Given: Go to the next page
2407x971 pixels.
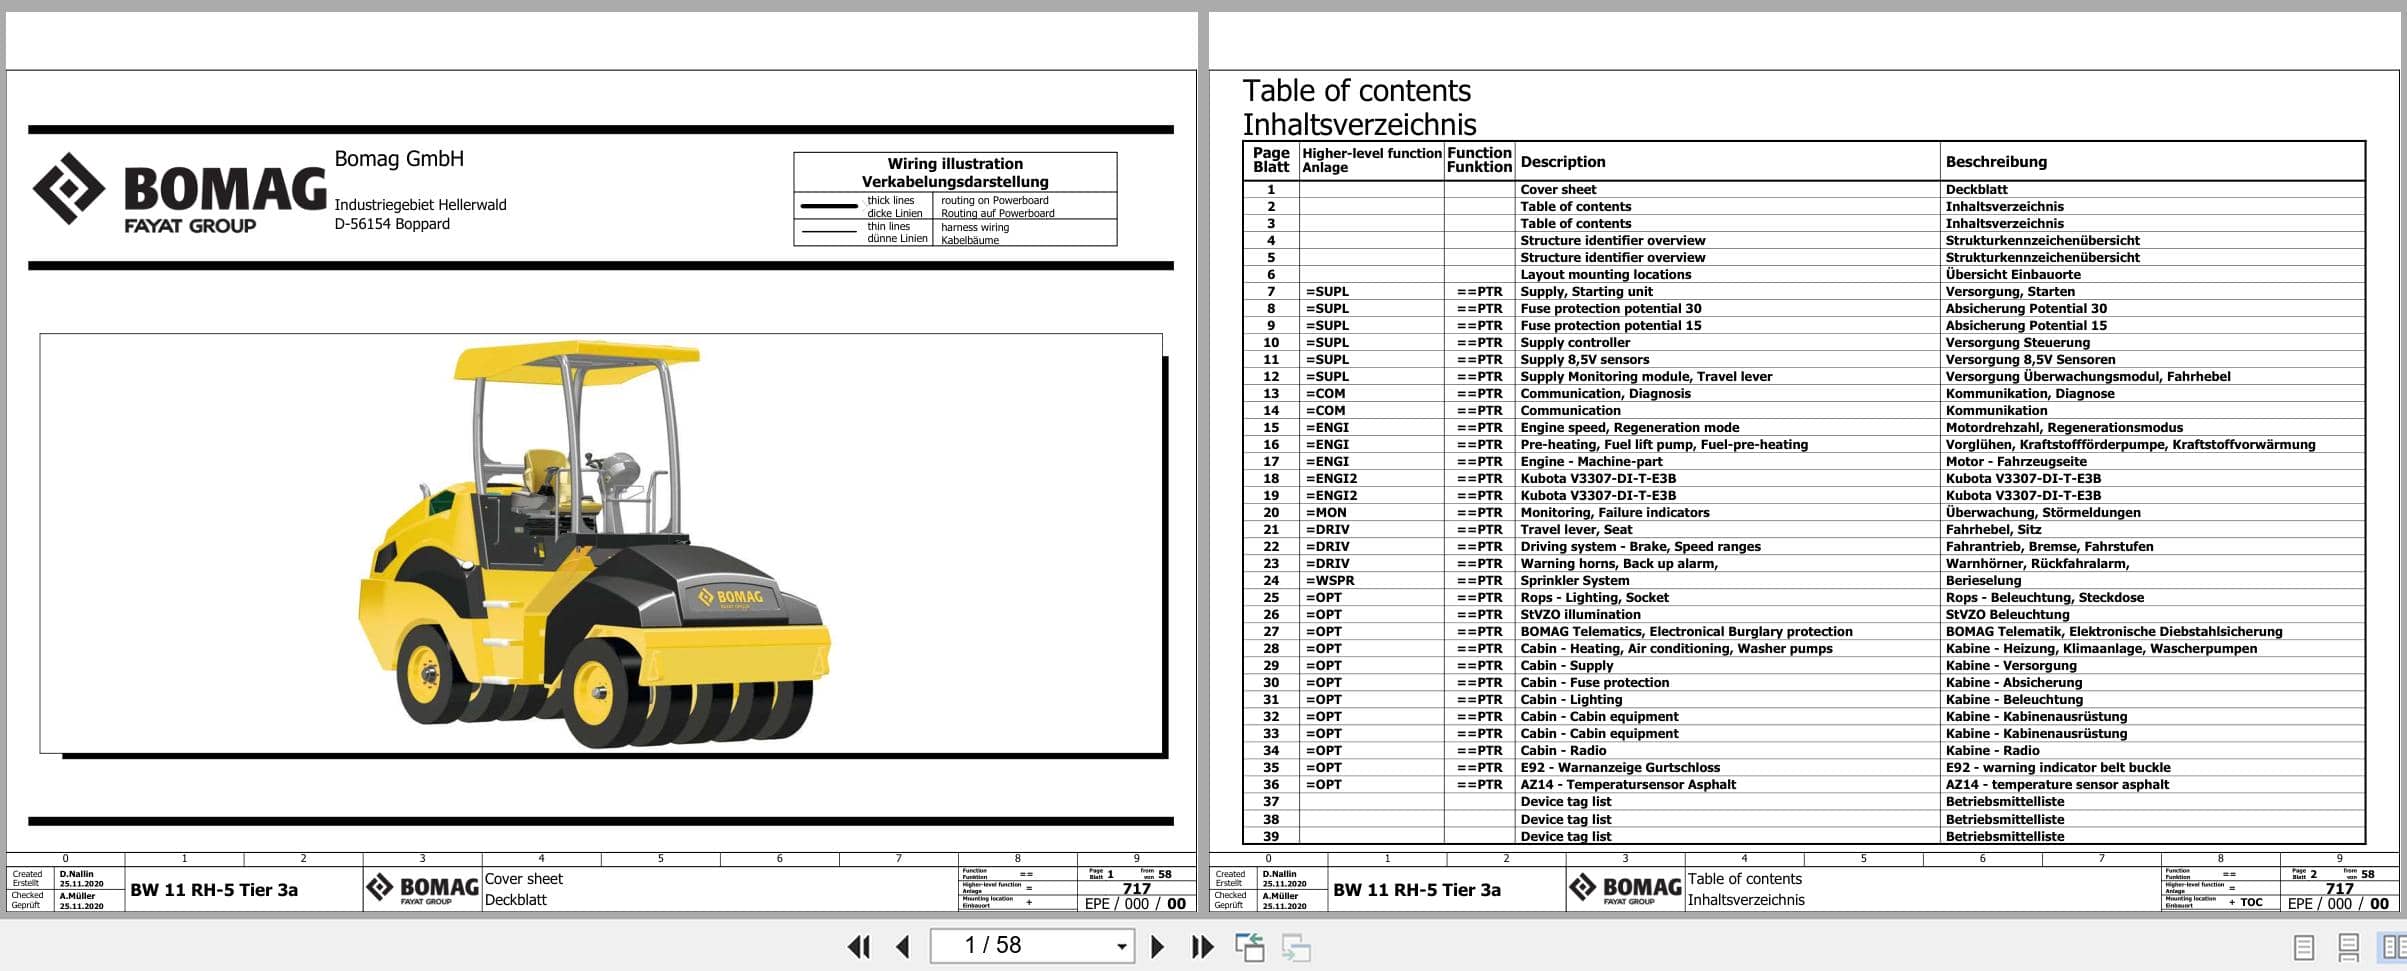Looking at the screenshot, I should pyautogui.click(x=1157, y=946).
